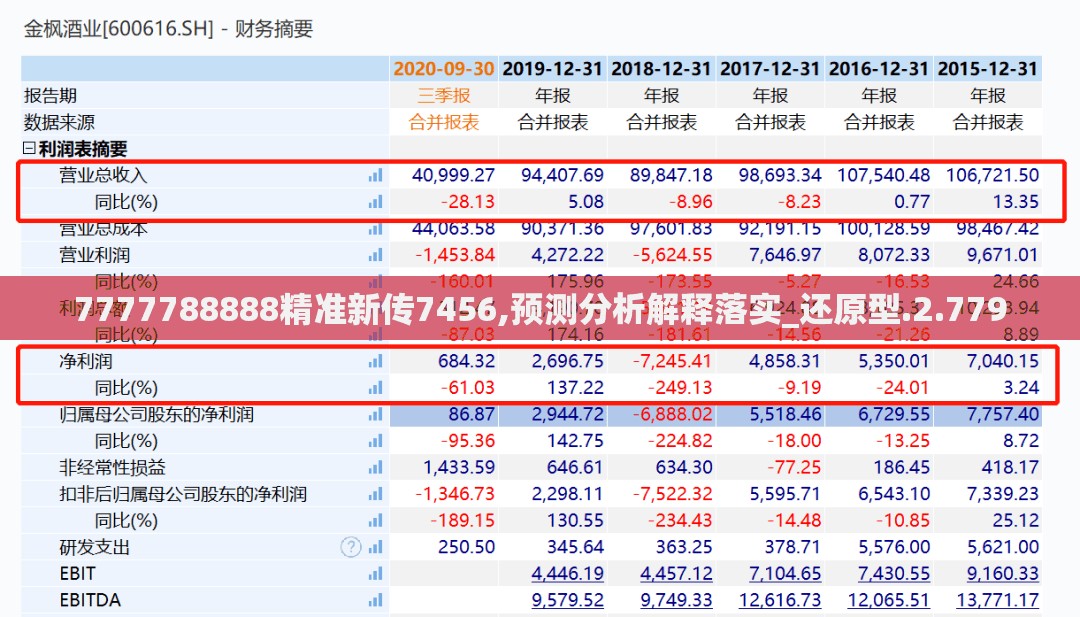The width and height of the screenshot is (1080, 617).
Task: Open chart icon for 归属母公司 同比(%) row
Action: coord(375,441)
